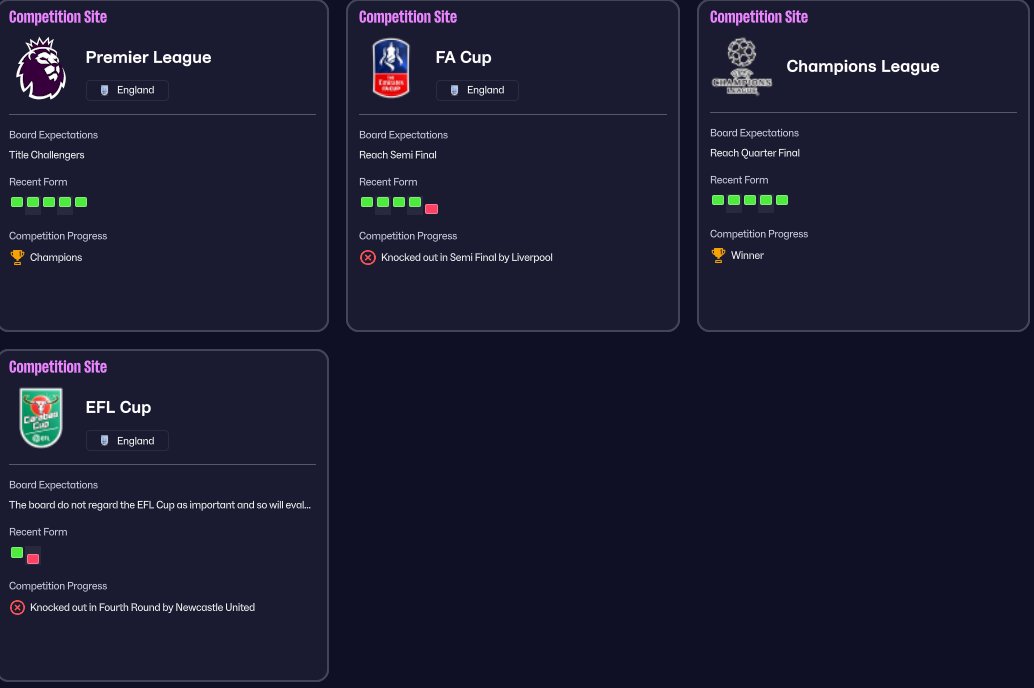The image size is (1034, 688).
Task: Click the England flag in FA Cup card
Action: coord(454,90)
